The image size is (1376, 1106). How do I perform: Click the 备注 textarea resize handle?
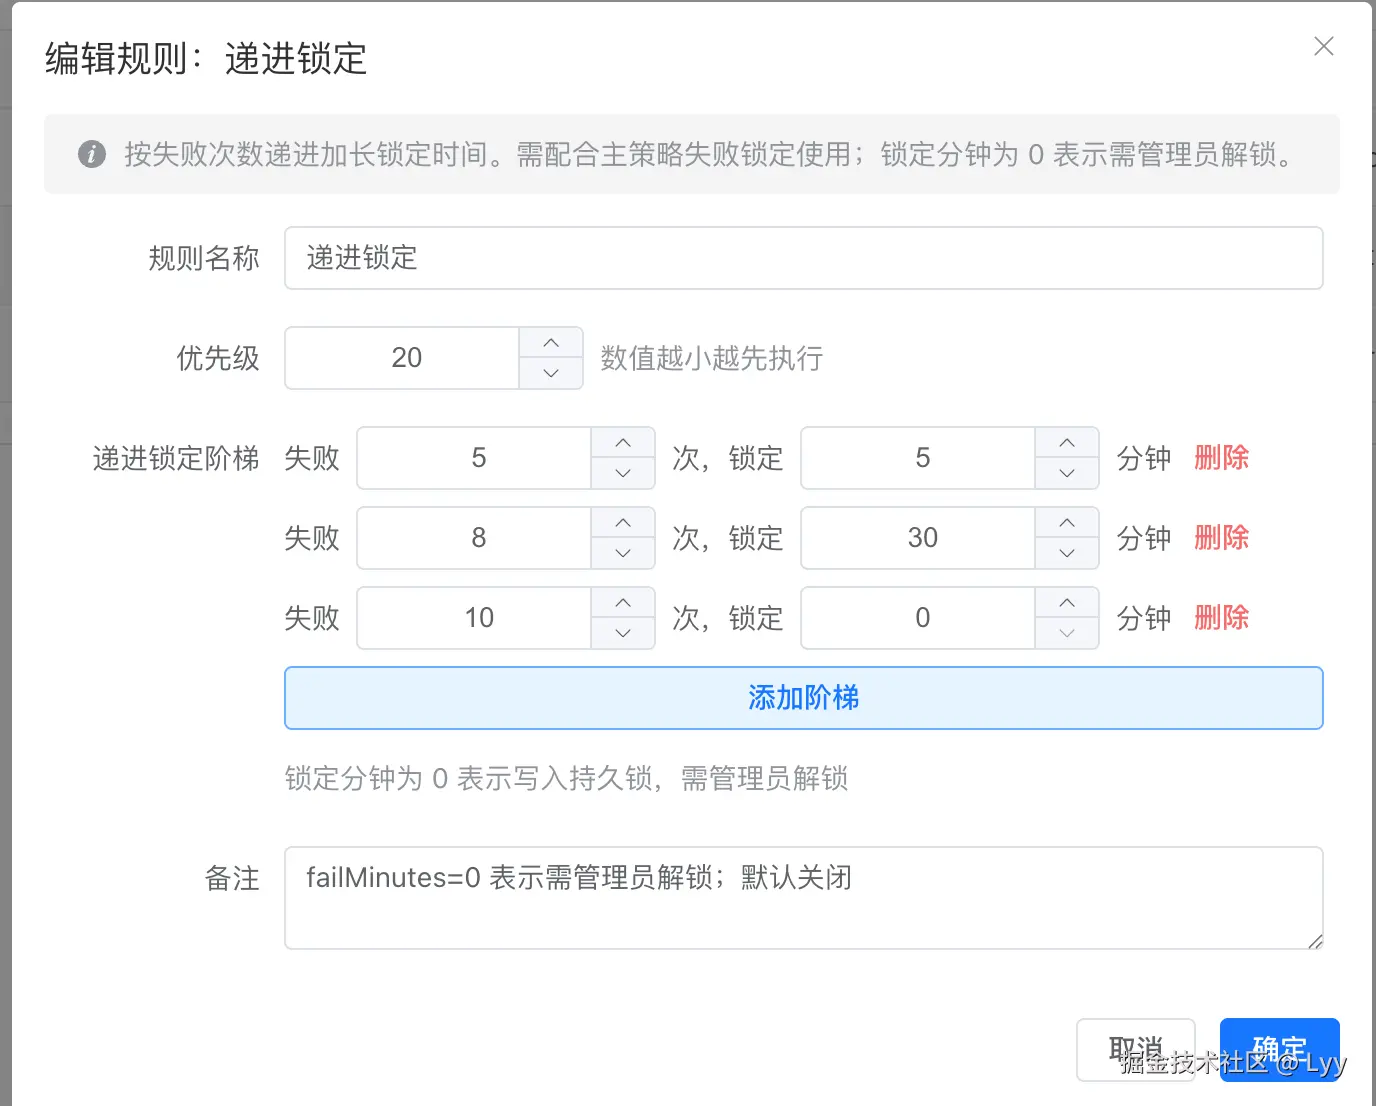(1315, 941)
